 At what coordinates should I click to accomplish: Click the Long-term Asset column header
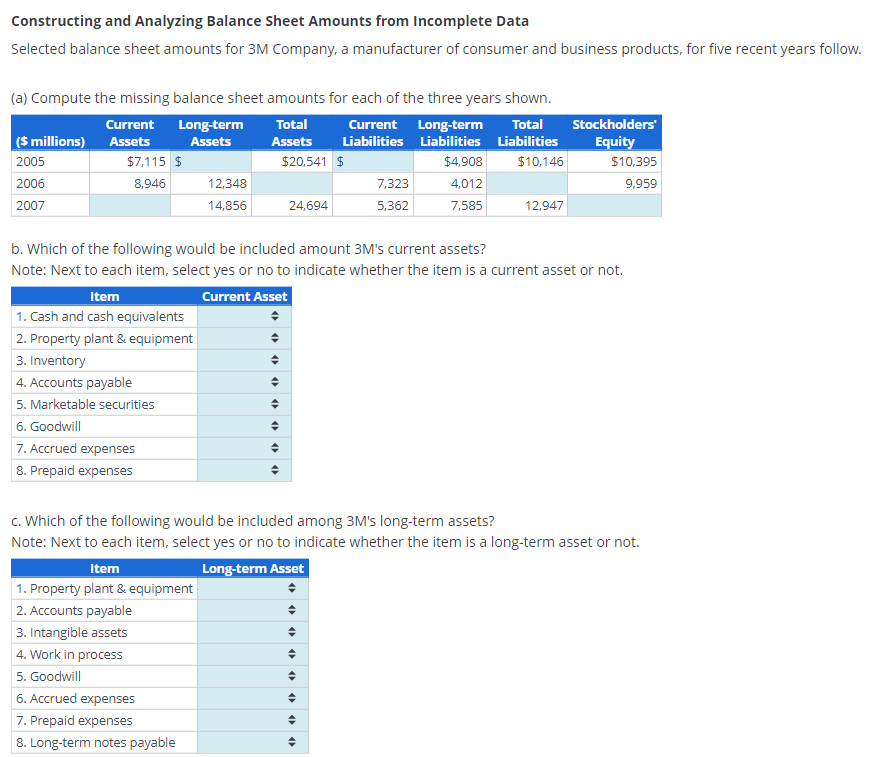coord(253,569)
